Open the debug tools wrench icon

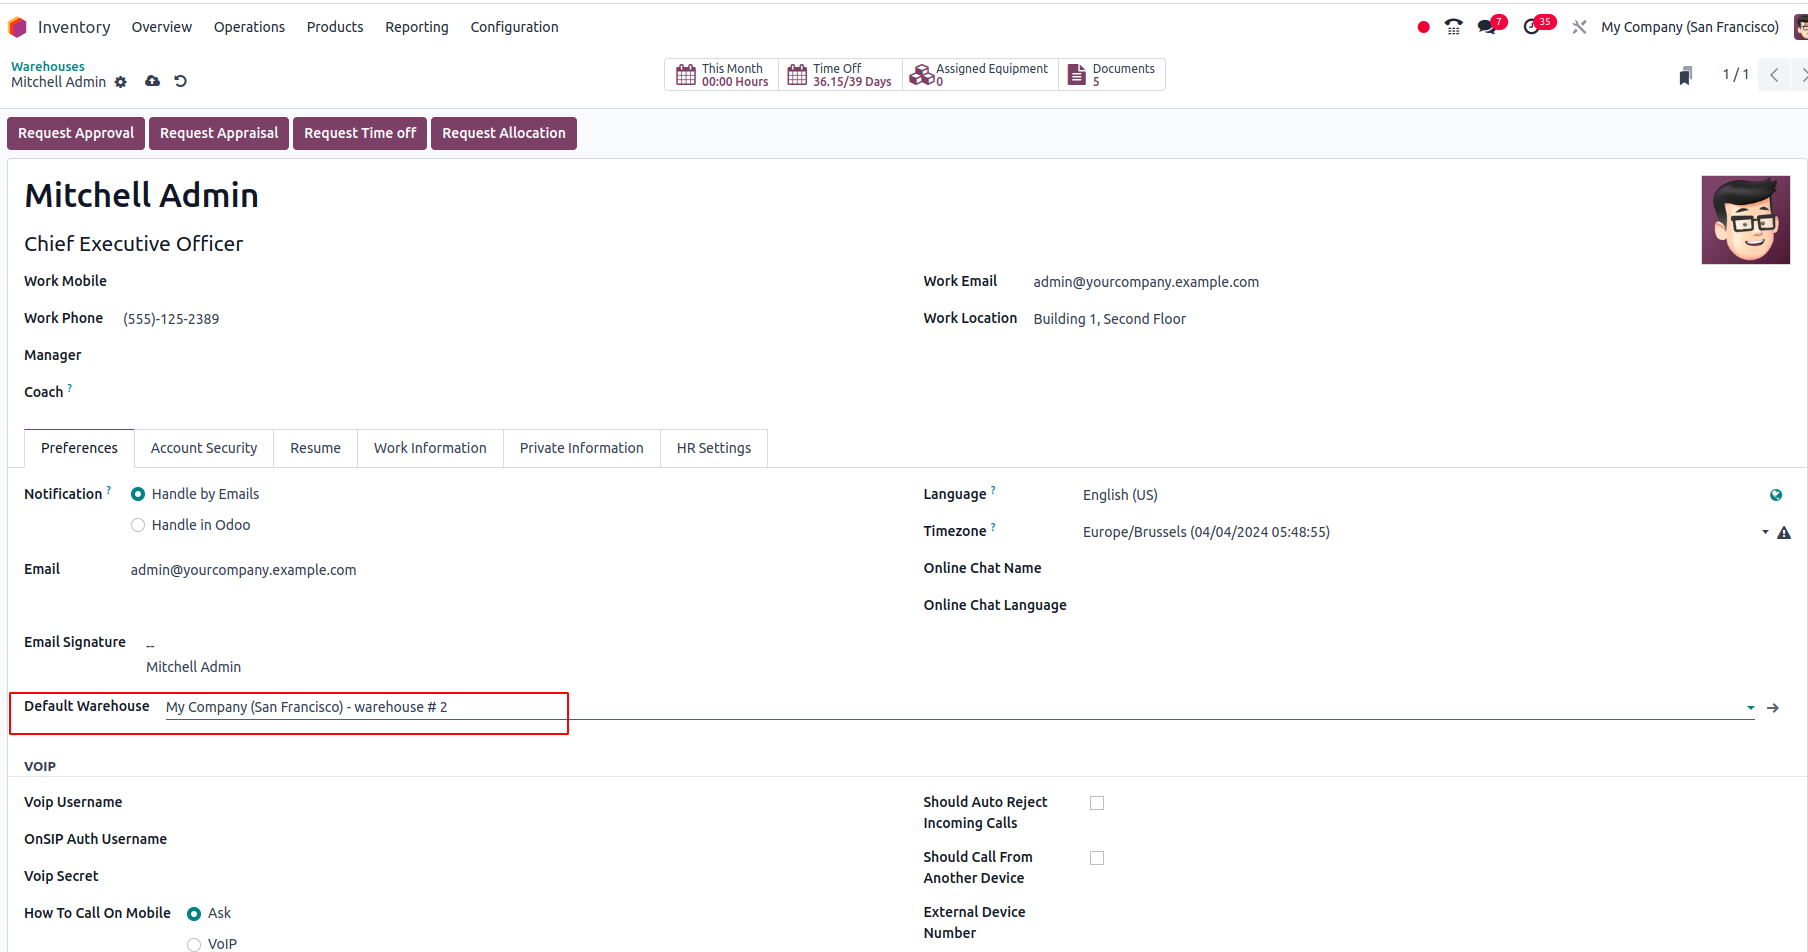pyautogui.click(x=1579, y=27)
